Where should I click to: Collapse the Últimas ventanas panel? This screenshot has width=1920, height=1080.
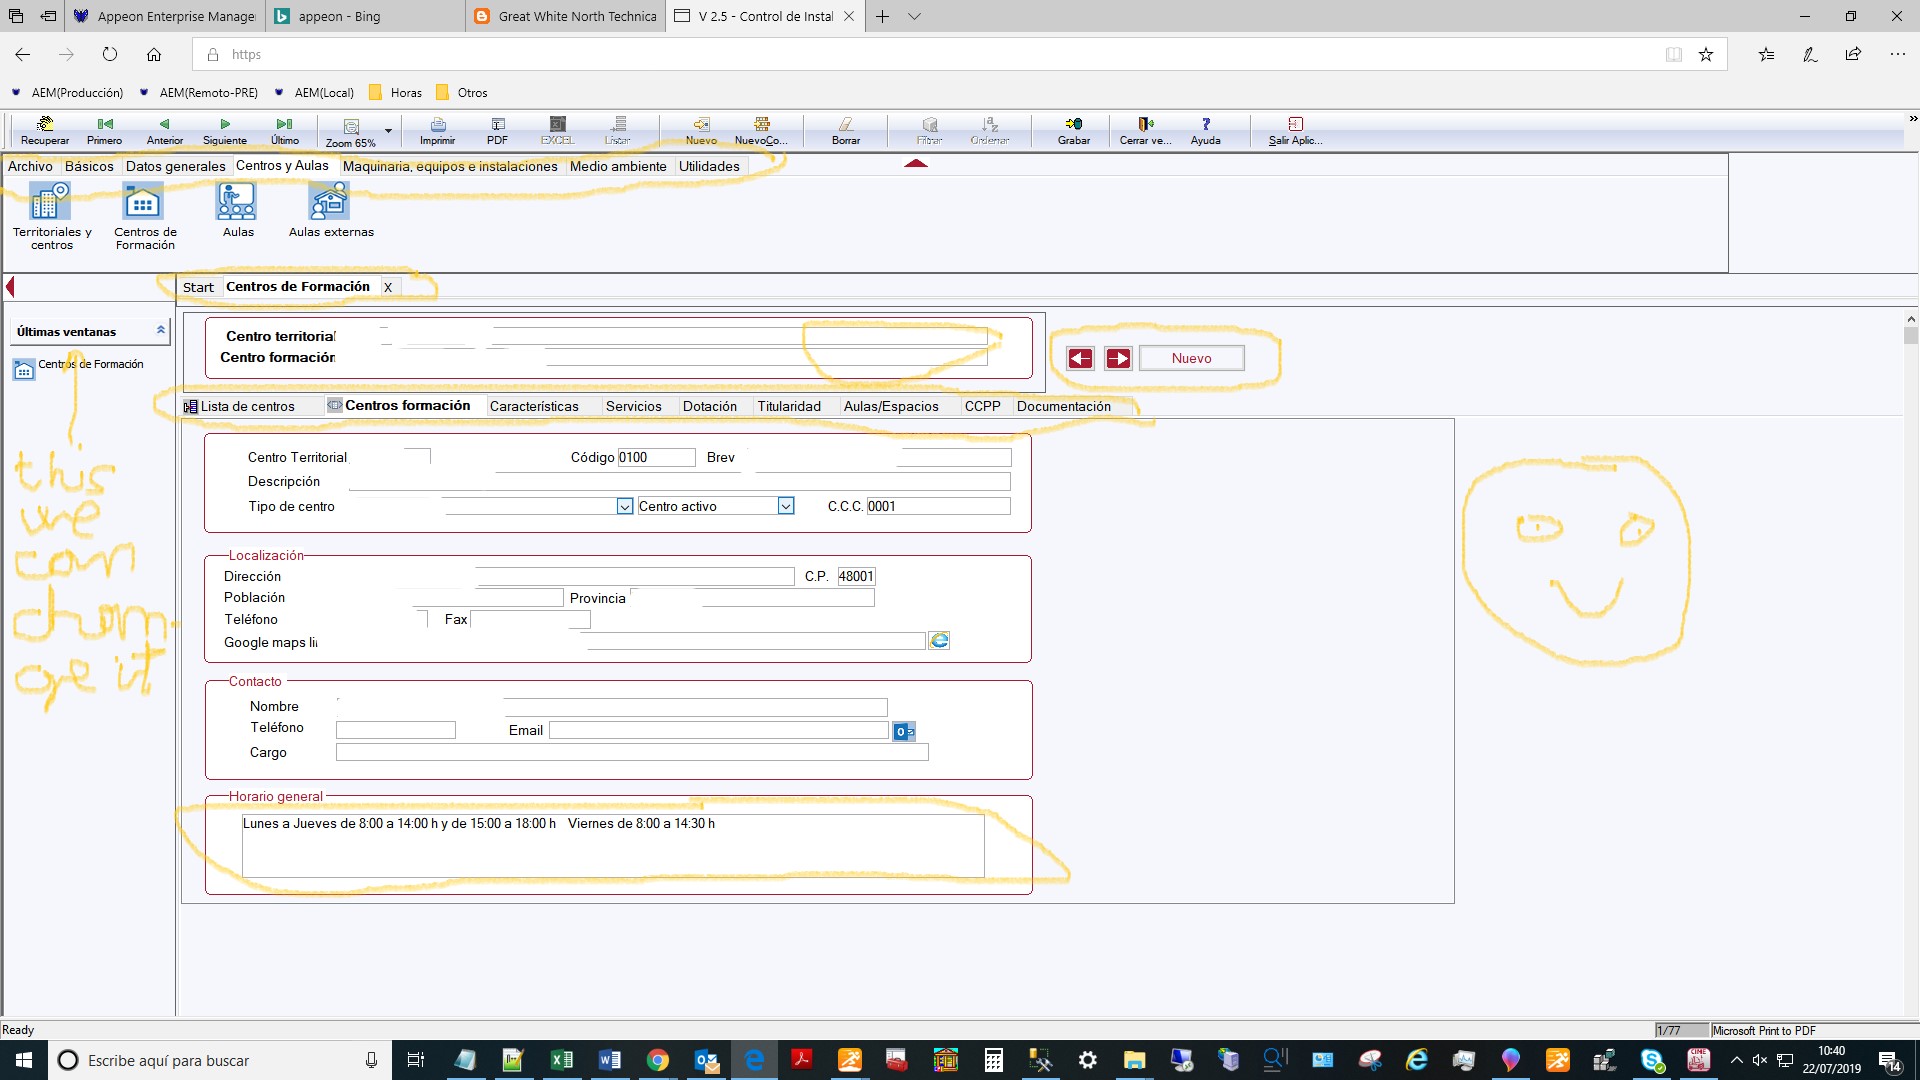click(x=160, y=331)
